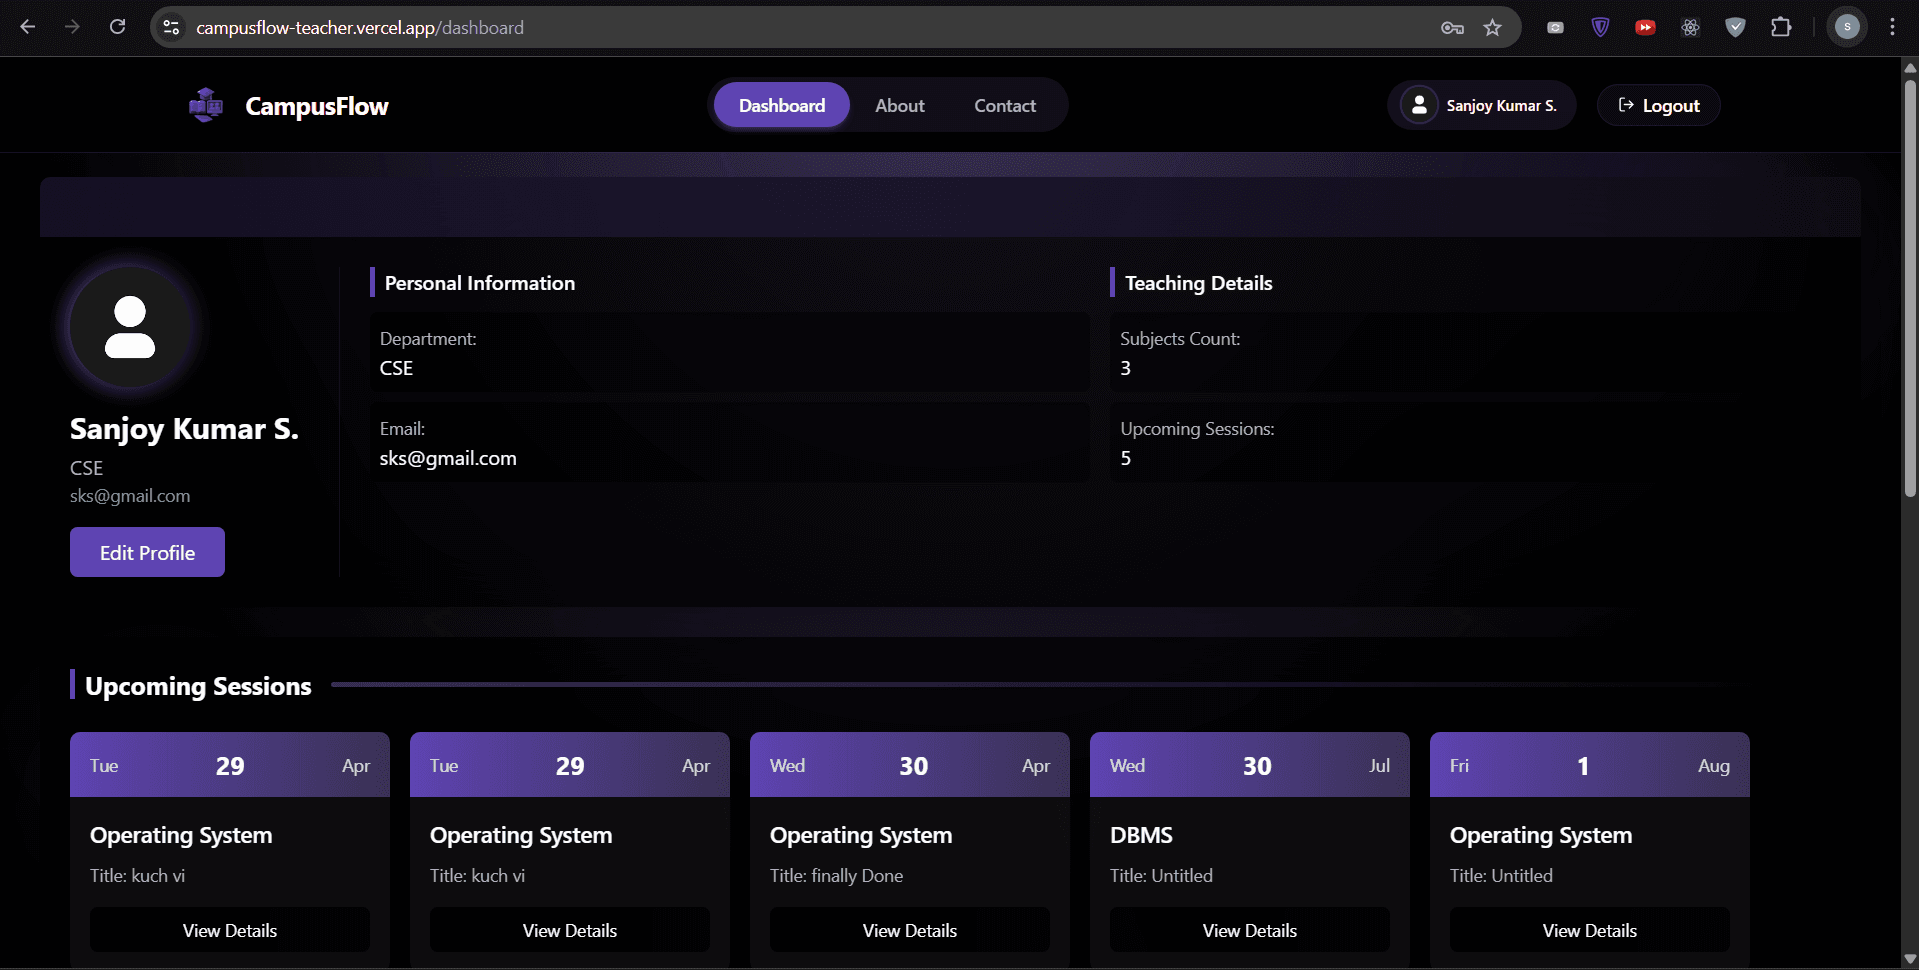Click the browser address bar
The height and width of the screenshot is (970, 1919).
pos(700,27)
